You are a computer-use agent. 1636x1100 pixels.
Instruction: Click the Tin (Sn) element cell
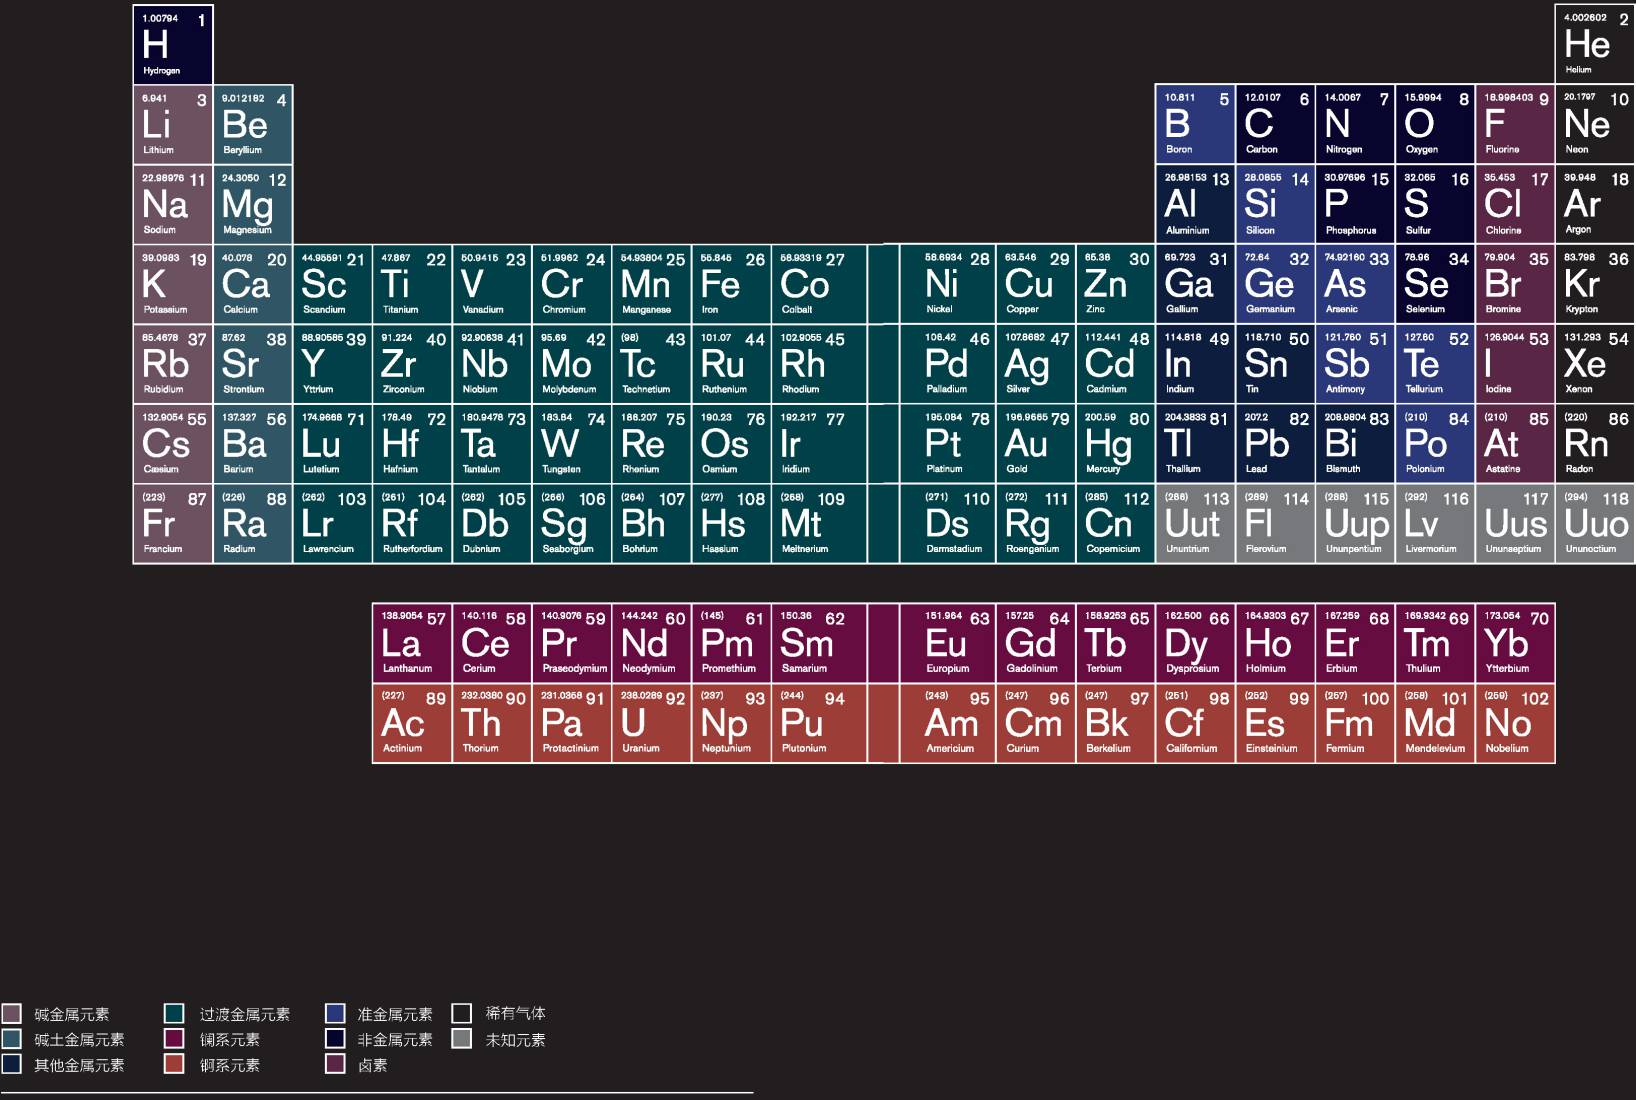click(x=1275, y=364)
